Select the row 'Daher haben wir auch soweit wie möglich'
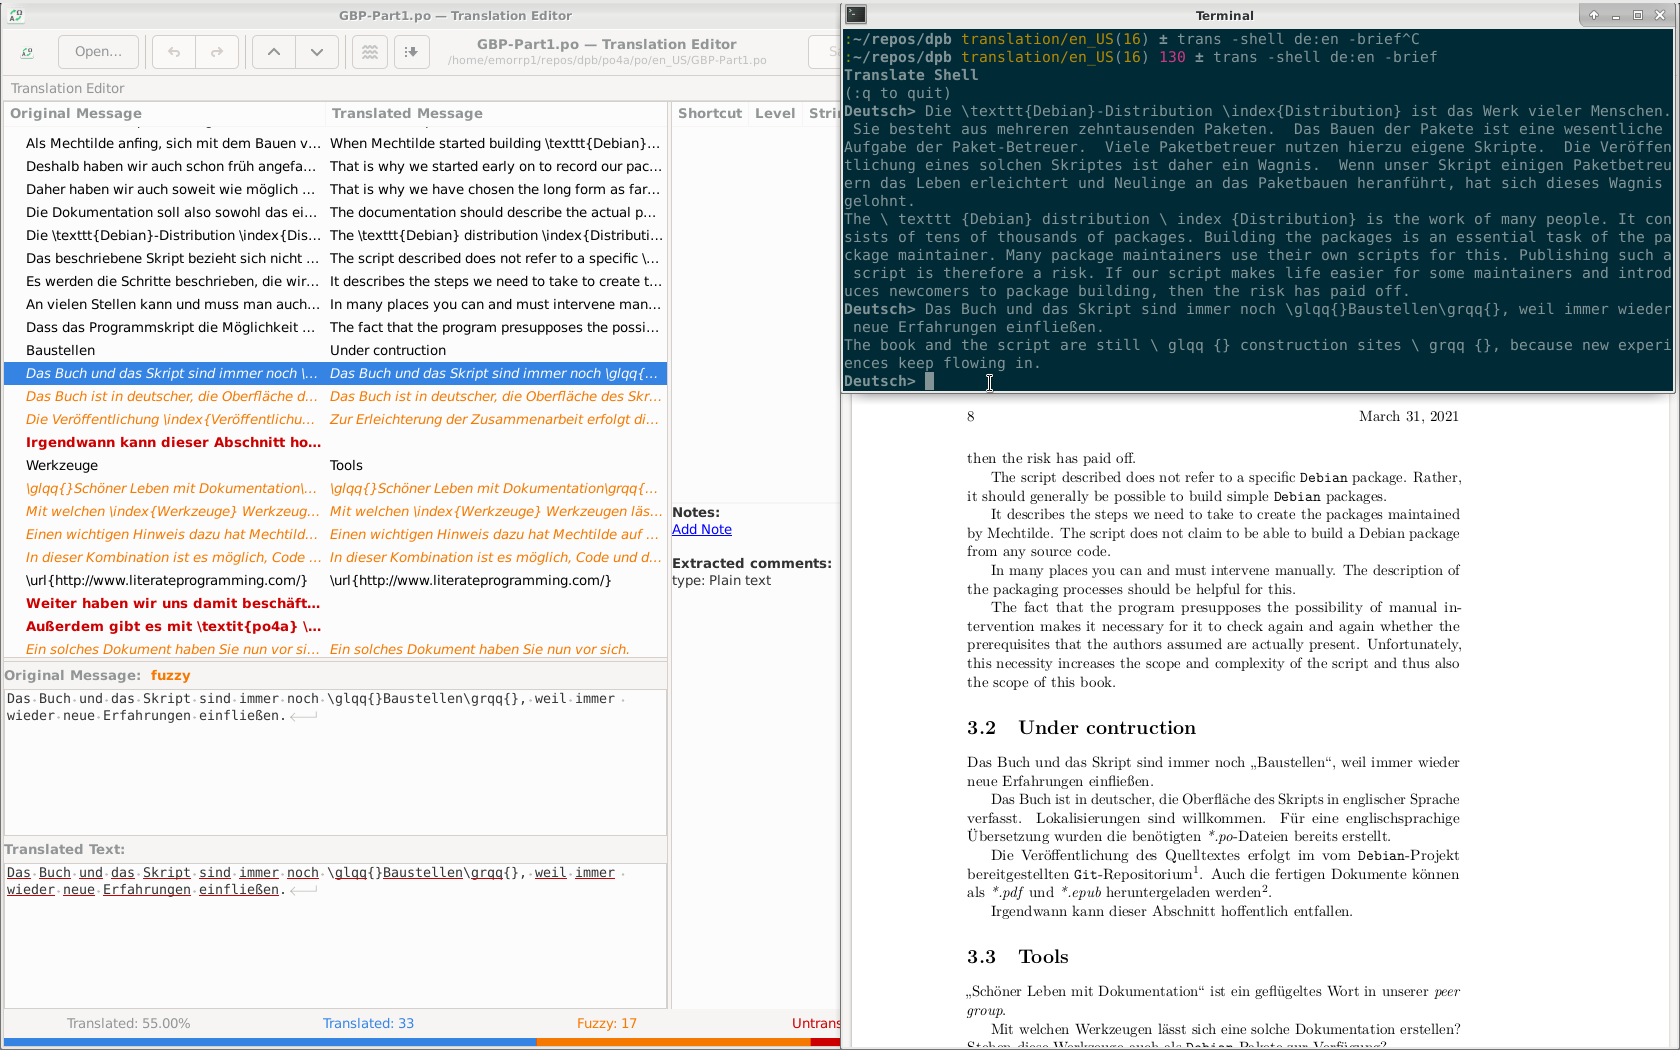The height and width of the screenshot is (1050, 1680). (x=335, y=189)
